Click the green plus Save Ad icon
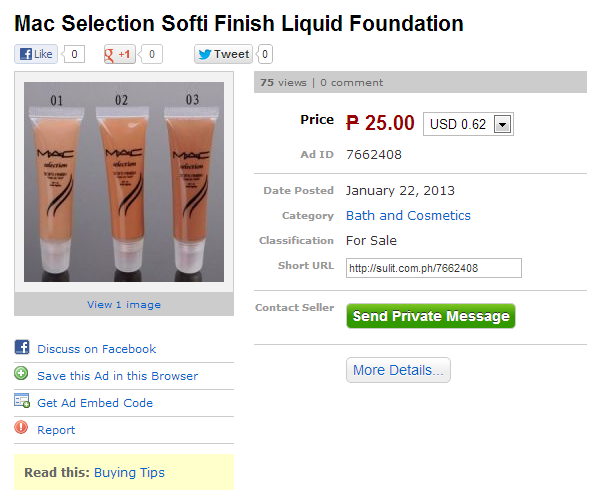This screenshot has height=501, width=602. 22,375
